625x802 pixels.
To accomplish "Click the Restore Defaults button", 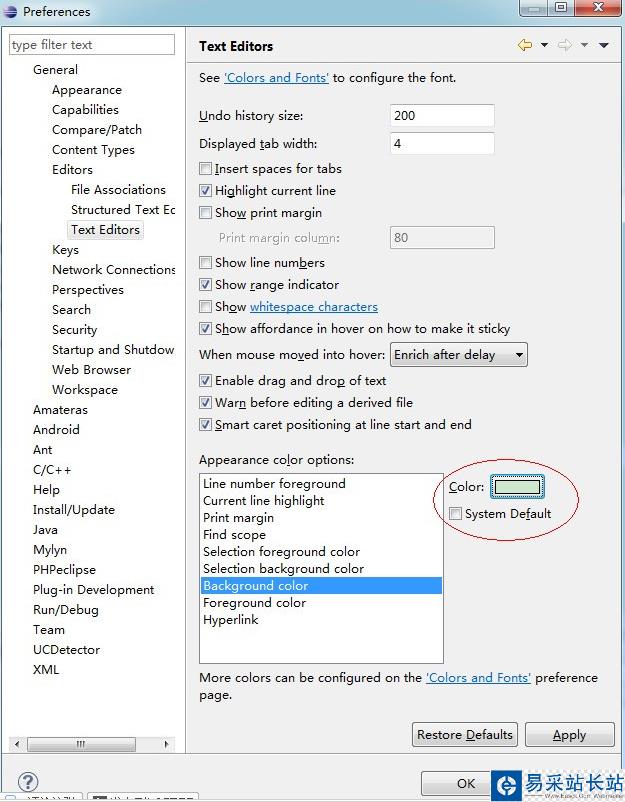I will point(464,735).
